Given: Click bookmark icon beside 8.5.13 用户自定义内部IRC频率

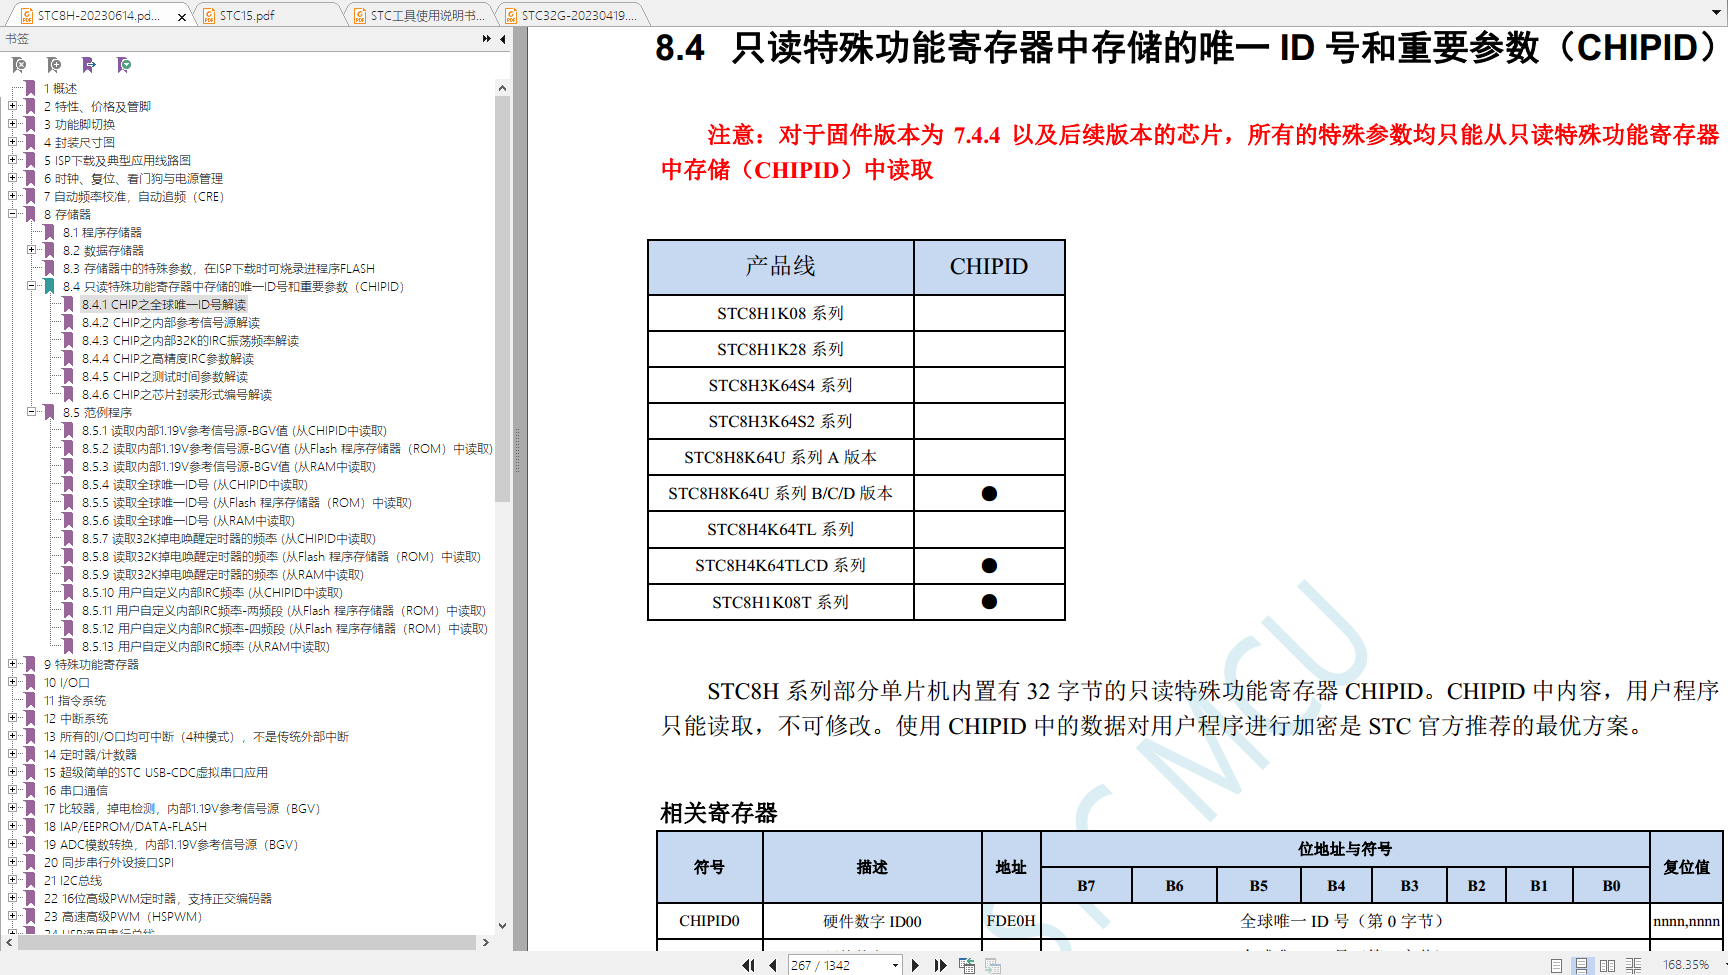Looking at the screenshot, I should (x=68, y=646).
